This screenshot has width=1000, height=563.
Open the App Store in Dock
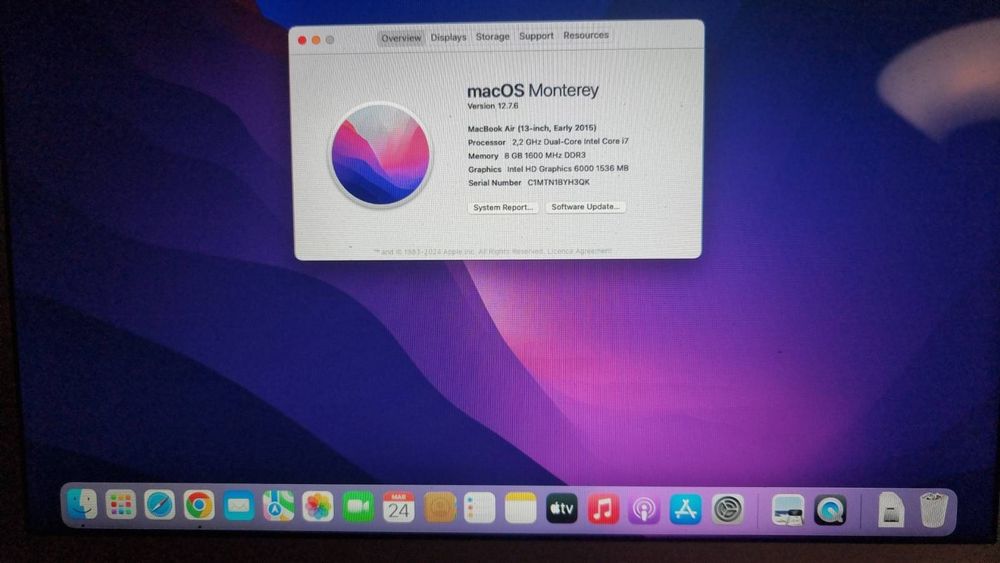pos(686,509)
